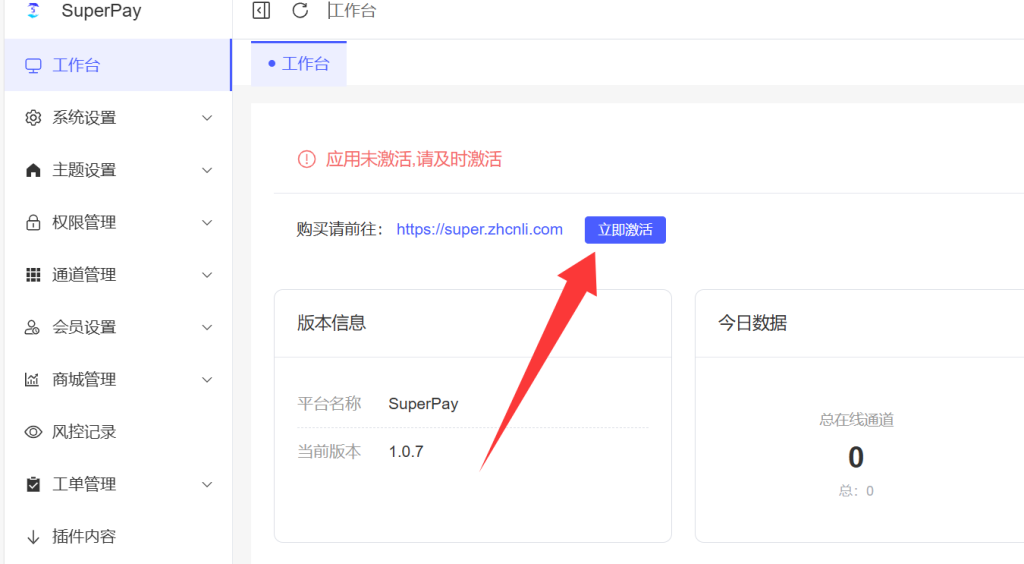Click the 商城管理 chart icon
Screen dimensions: 1024x564
[x=33, y=380]
